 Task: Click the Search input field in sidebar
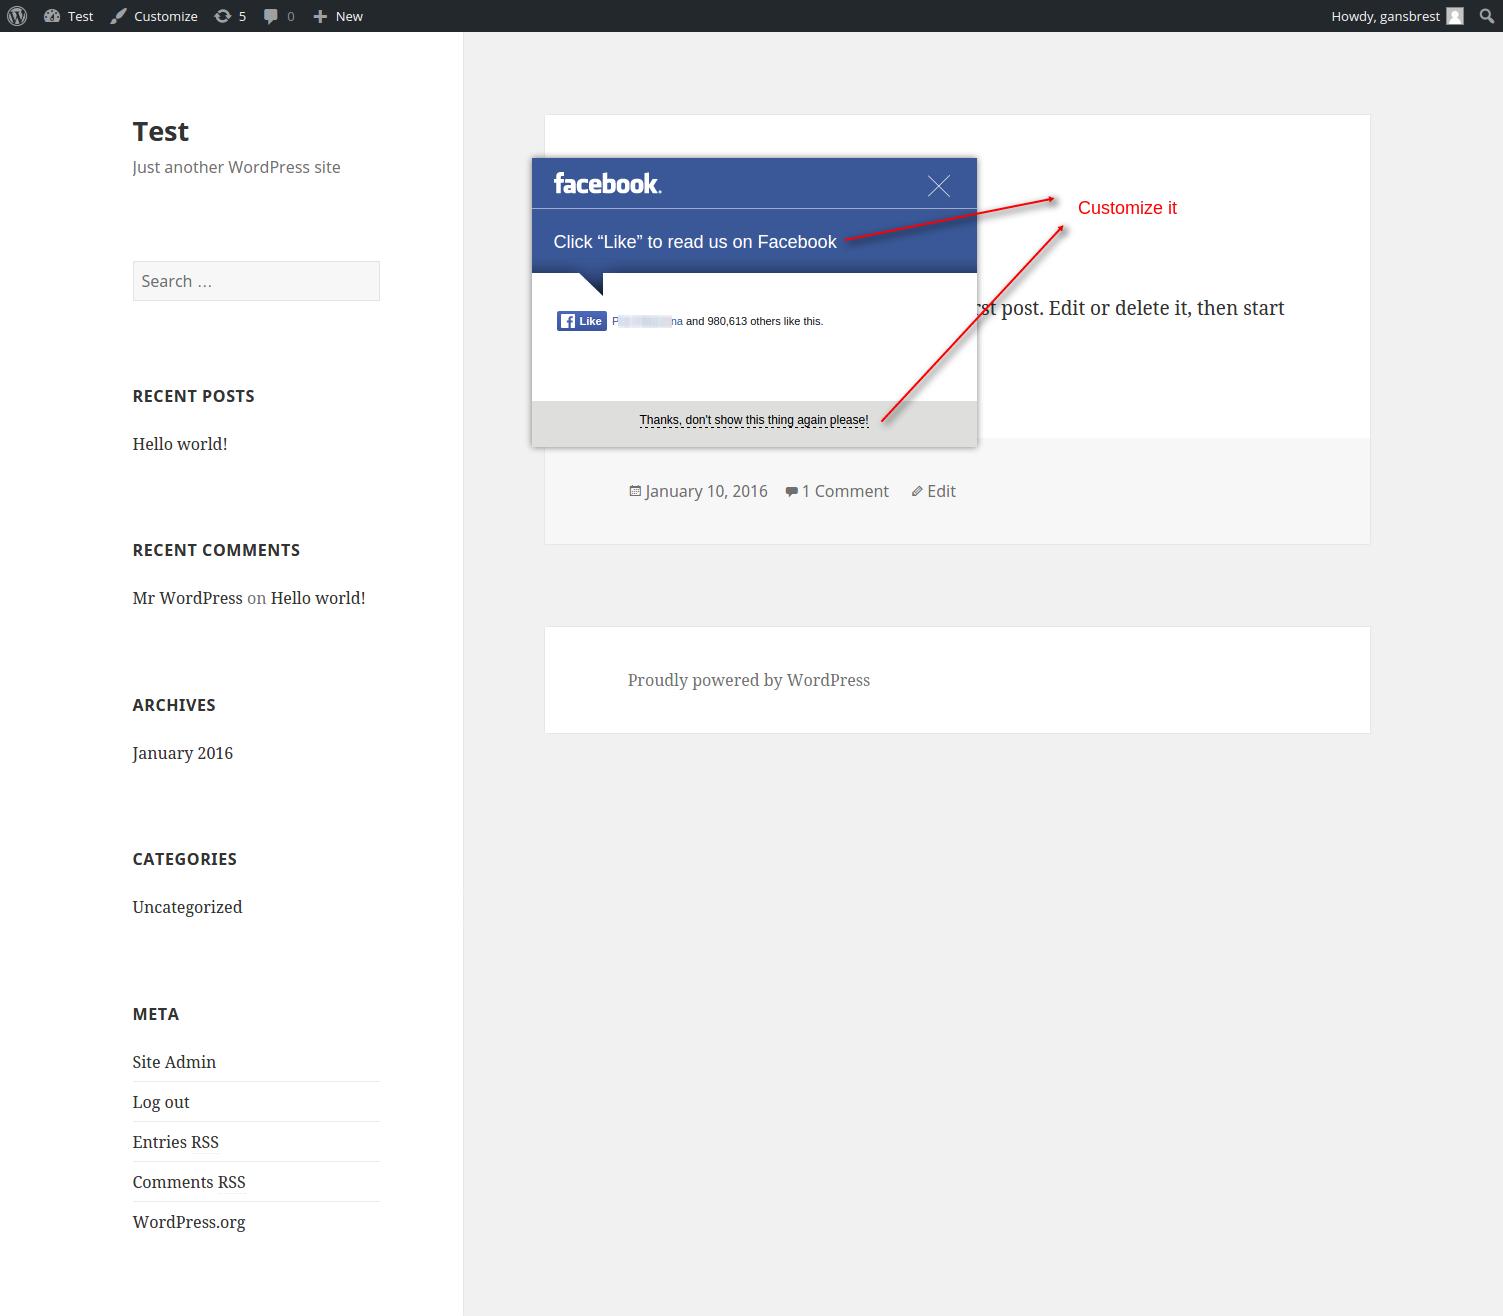256,281
